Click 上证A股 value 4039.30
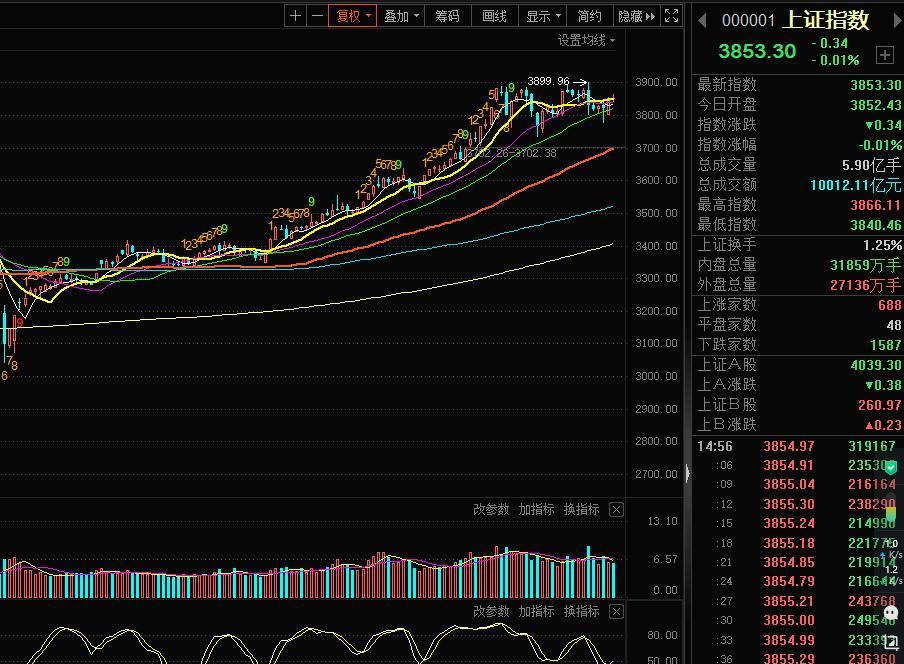 (x=875, y=365)
